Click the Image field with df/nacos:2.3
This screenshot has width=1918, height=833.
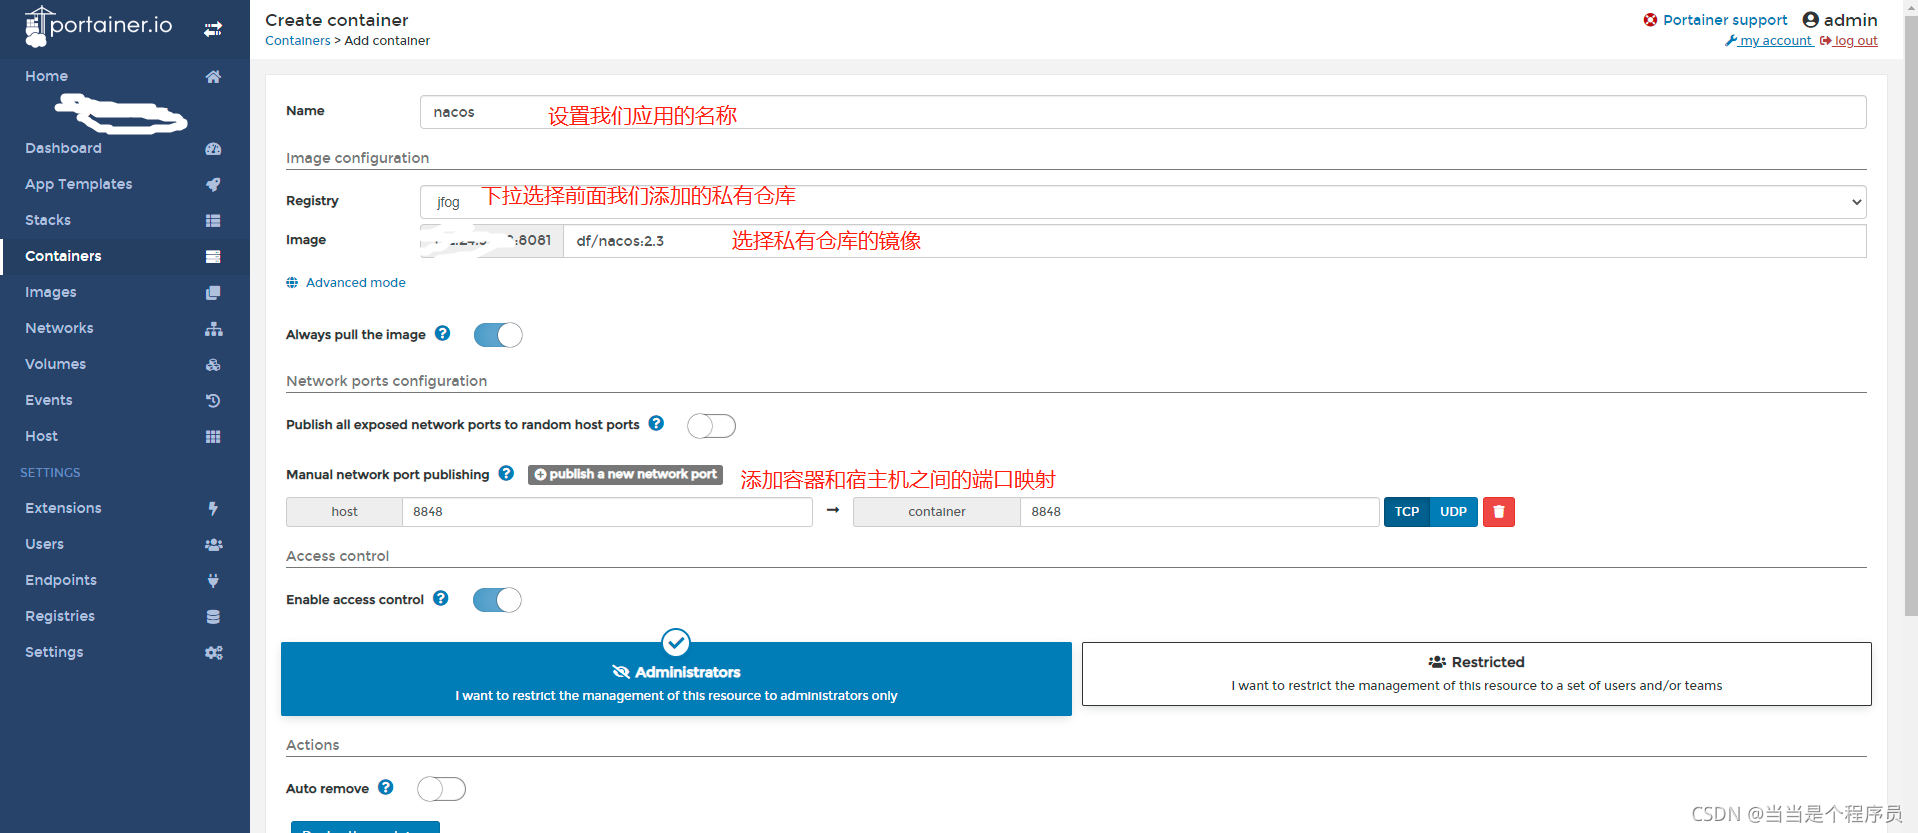point(1215,241)
